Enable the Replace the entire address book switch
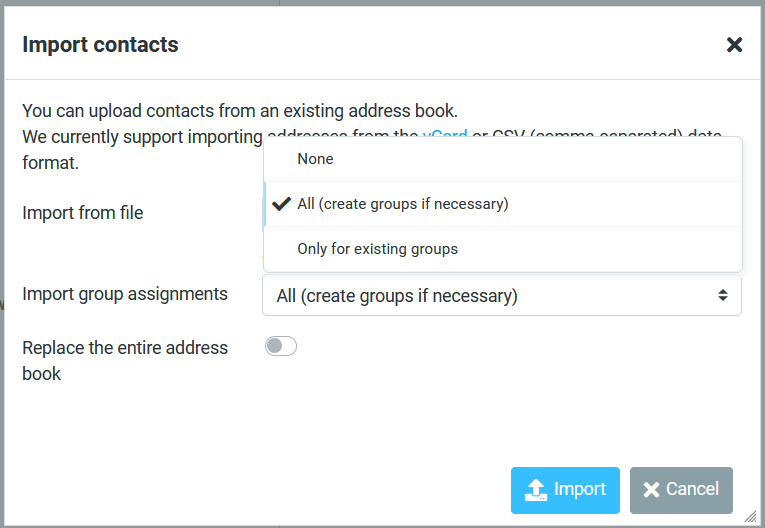 [x=281, y=346]
